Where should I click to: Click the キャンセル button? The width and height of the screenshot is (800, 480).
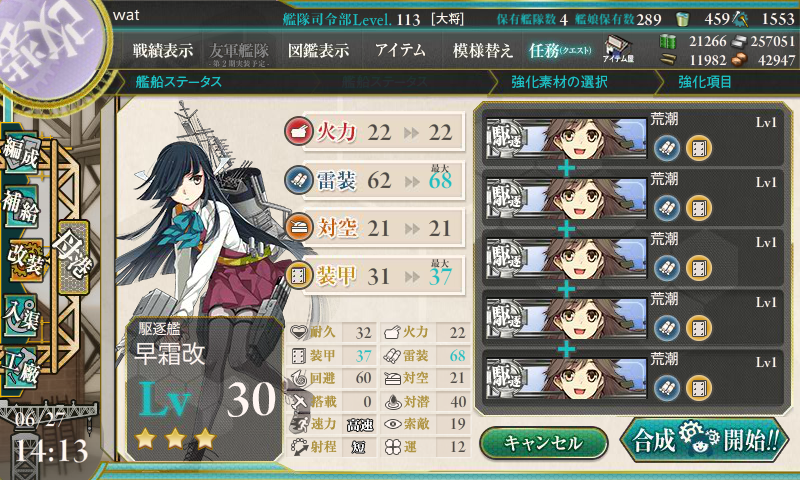pos(543,442)
